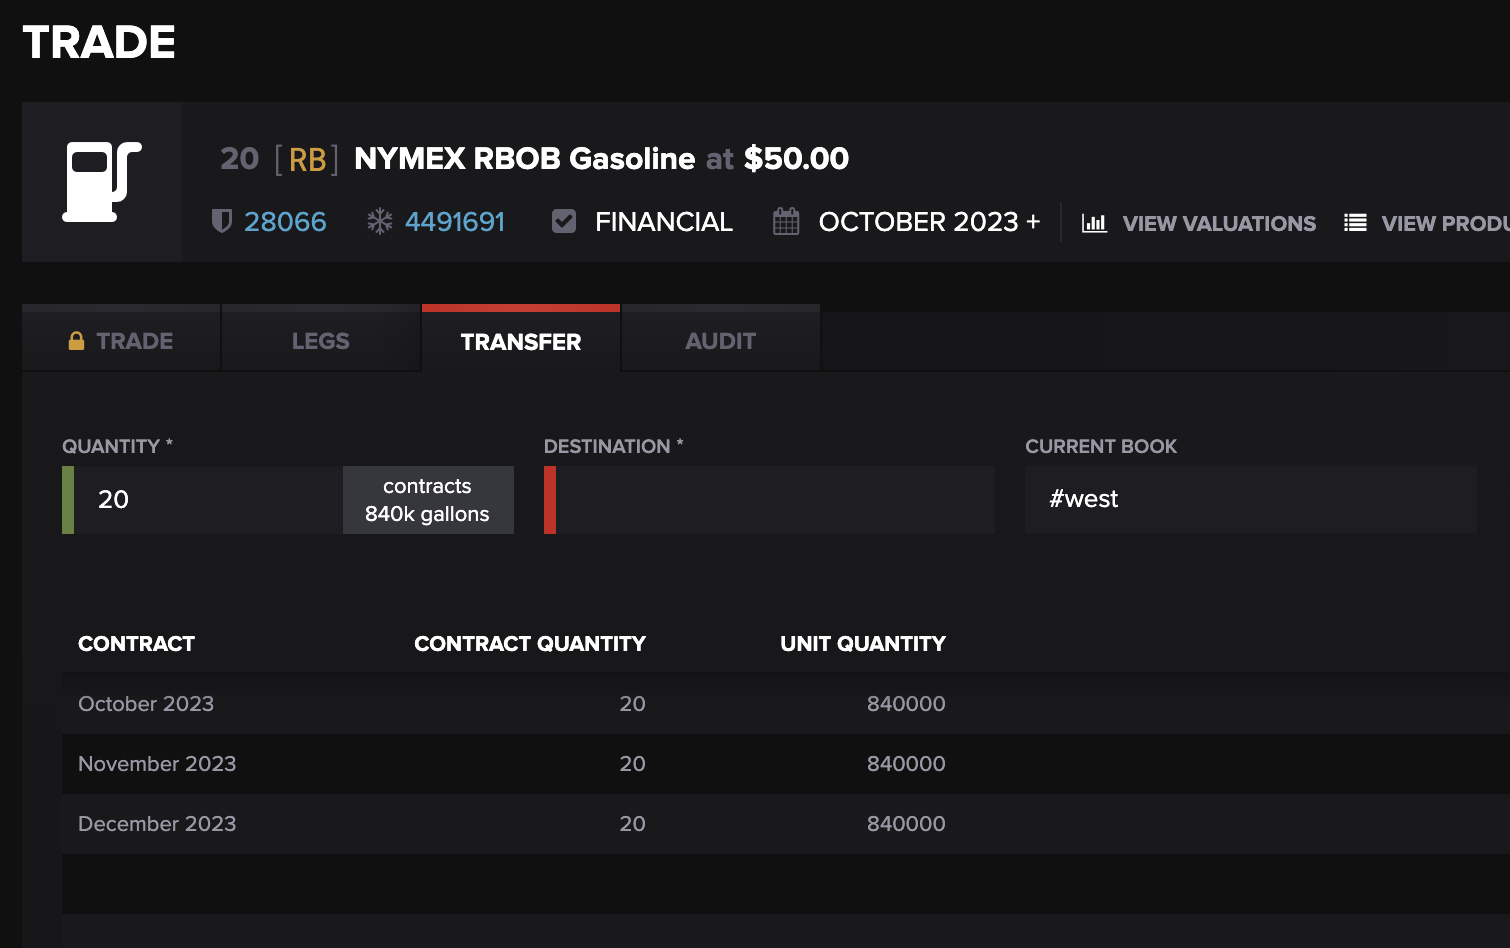Viewport: 1510px width, 948px height.
Task: Click the bar chart valuations icon
Action: (1094, 223)
